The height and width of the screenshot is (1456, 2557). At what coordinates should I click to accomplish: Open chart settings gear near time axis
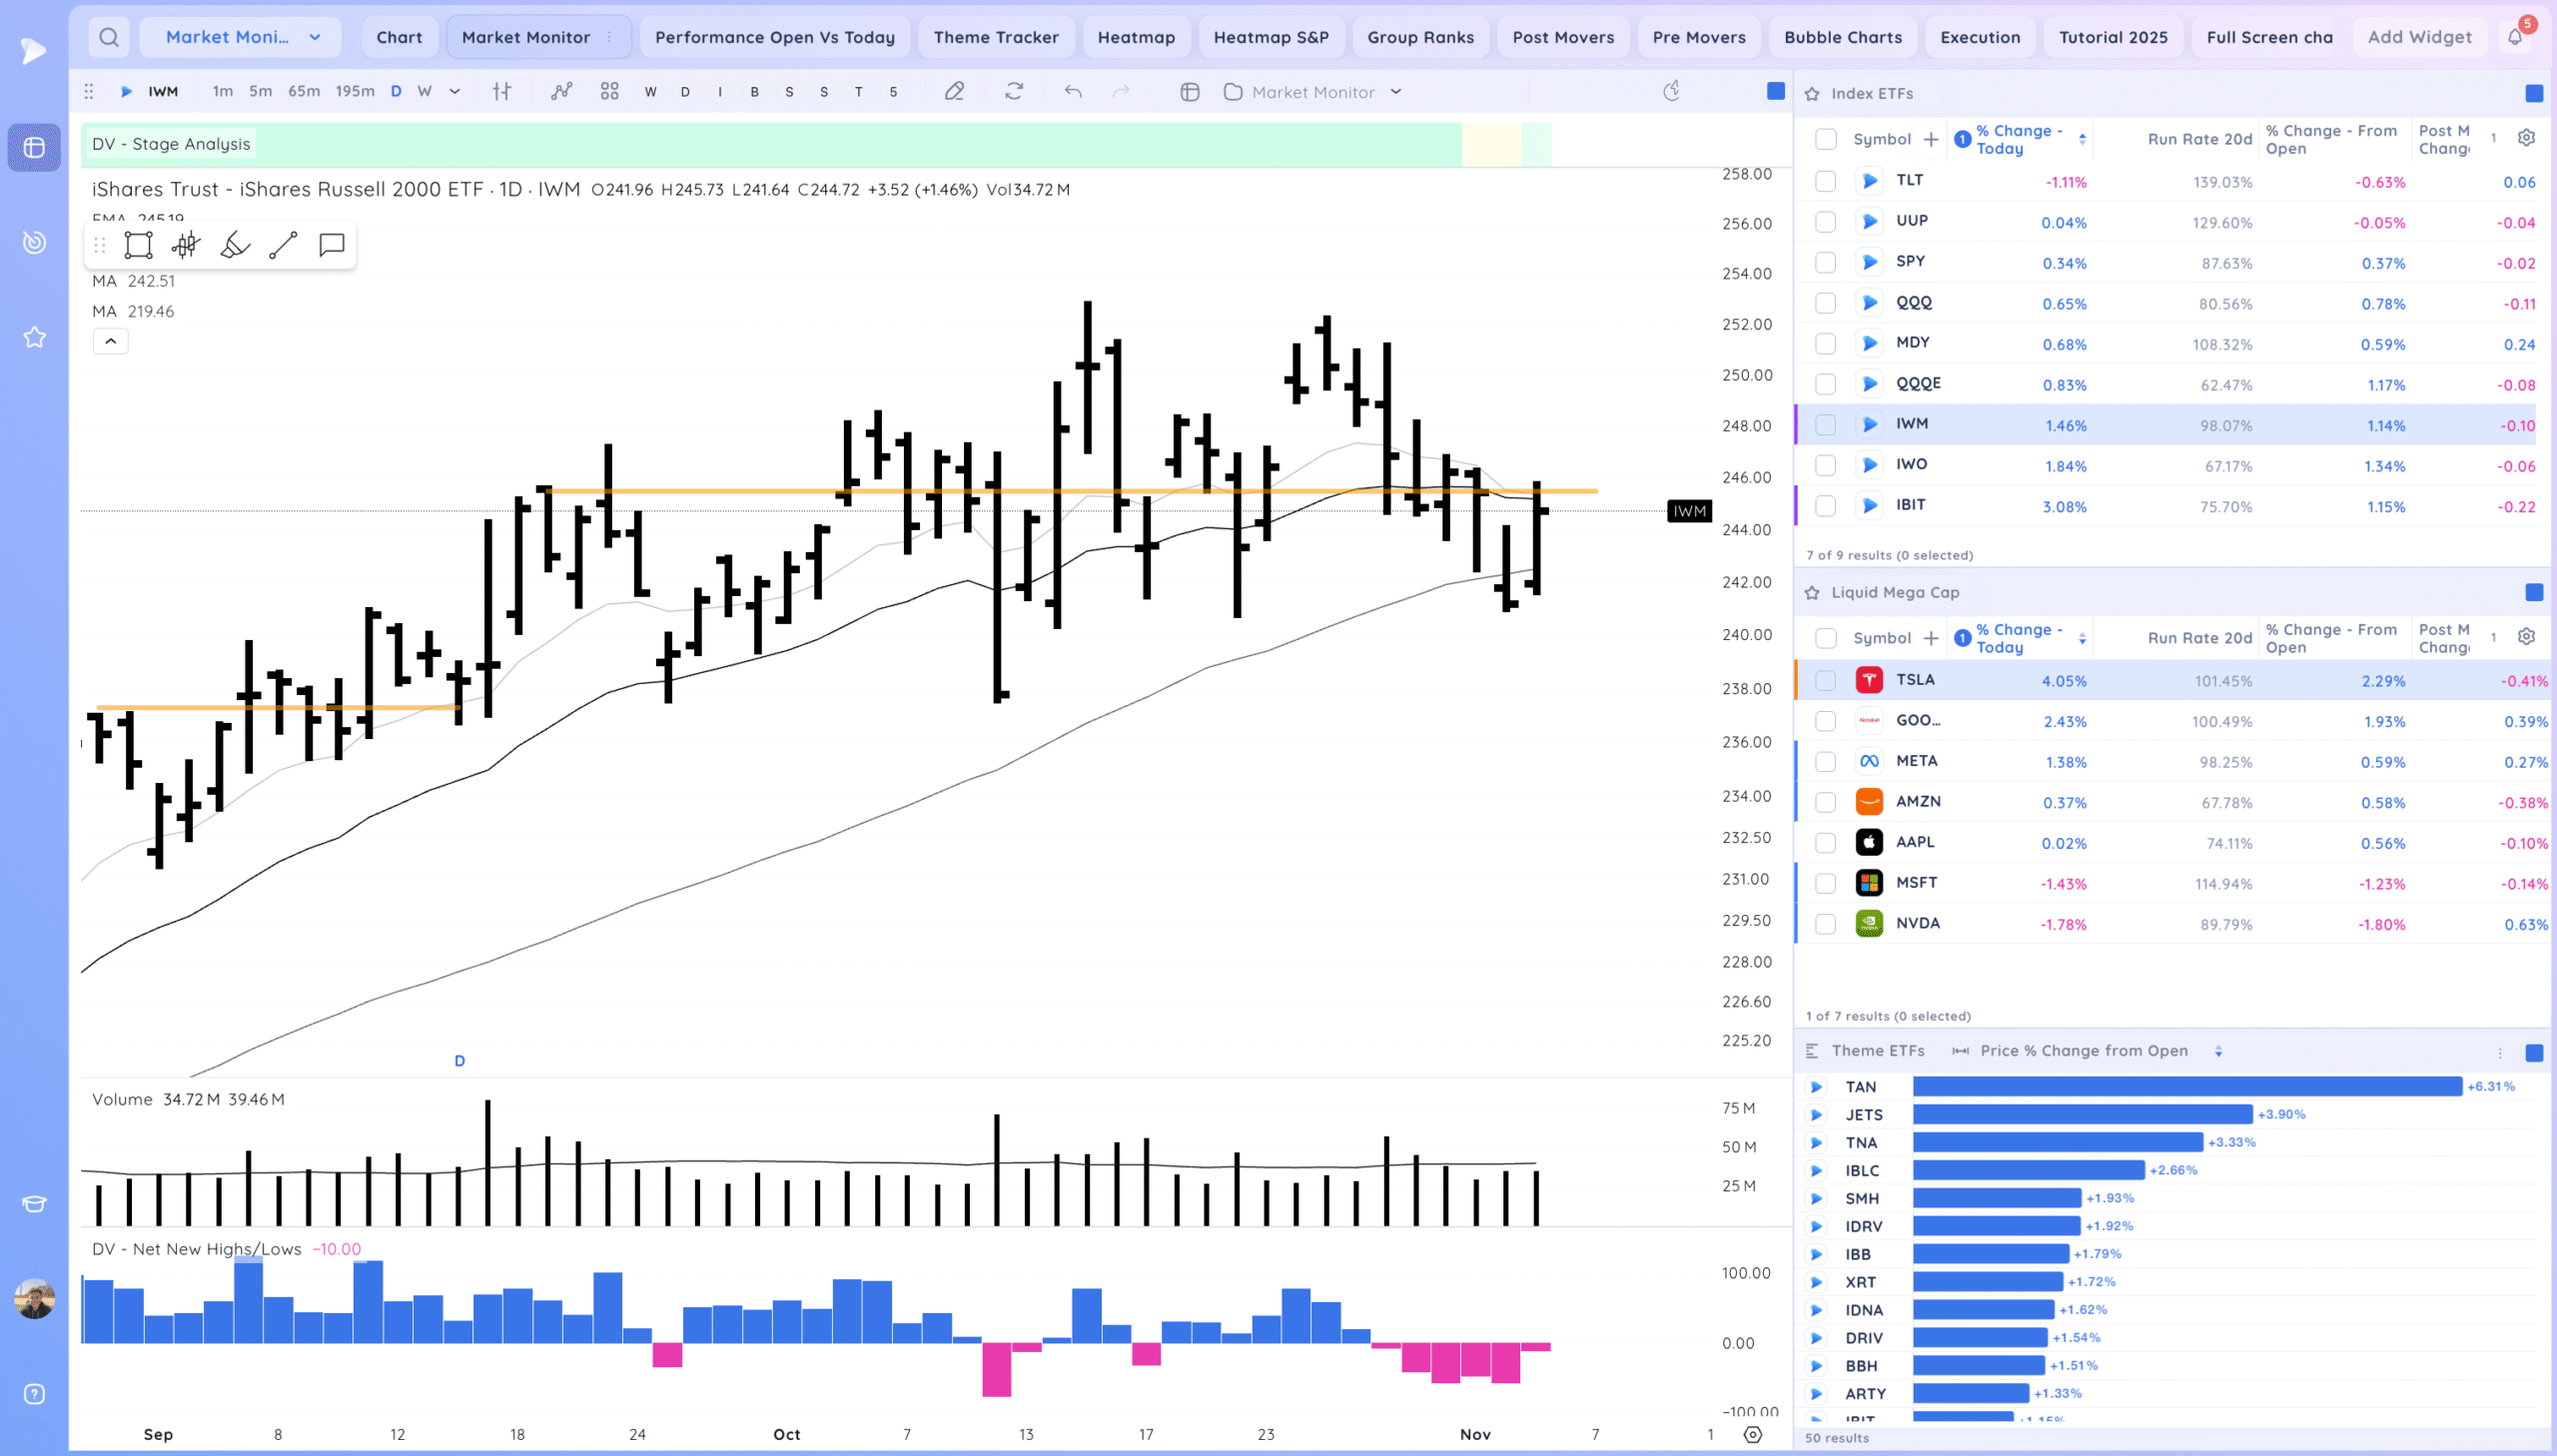click(1752, 1434)
